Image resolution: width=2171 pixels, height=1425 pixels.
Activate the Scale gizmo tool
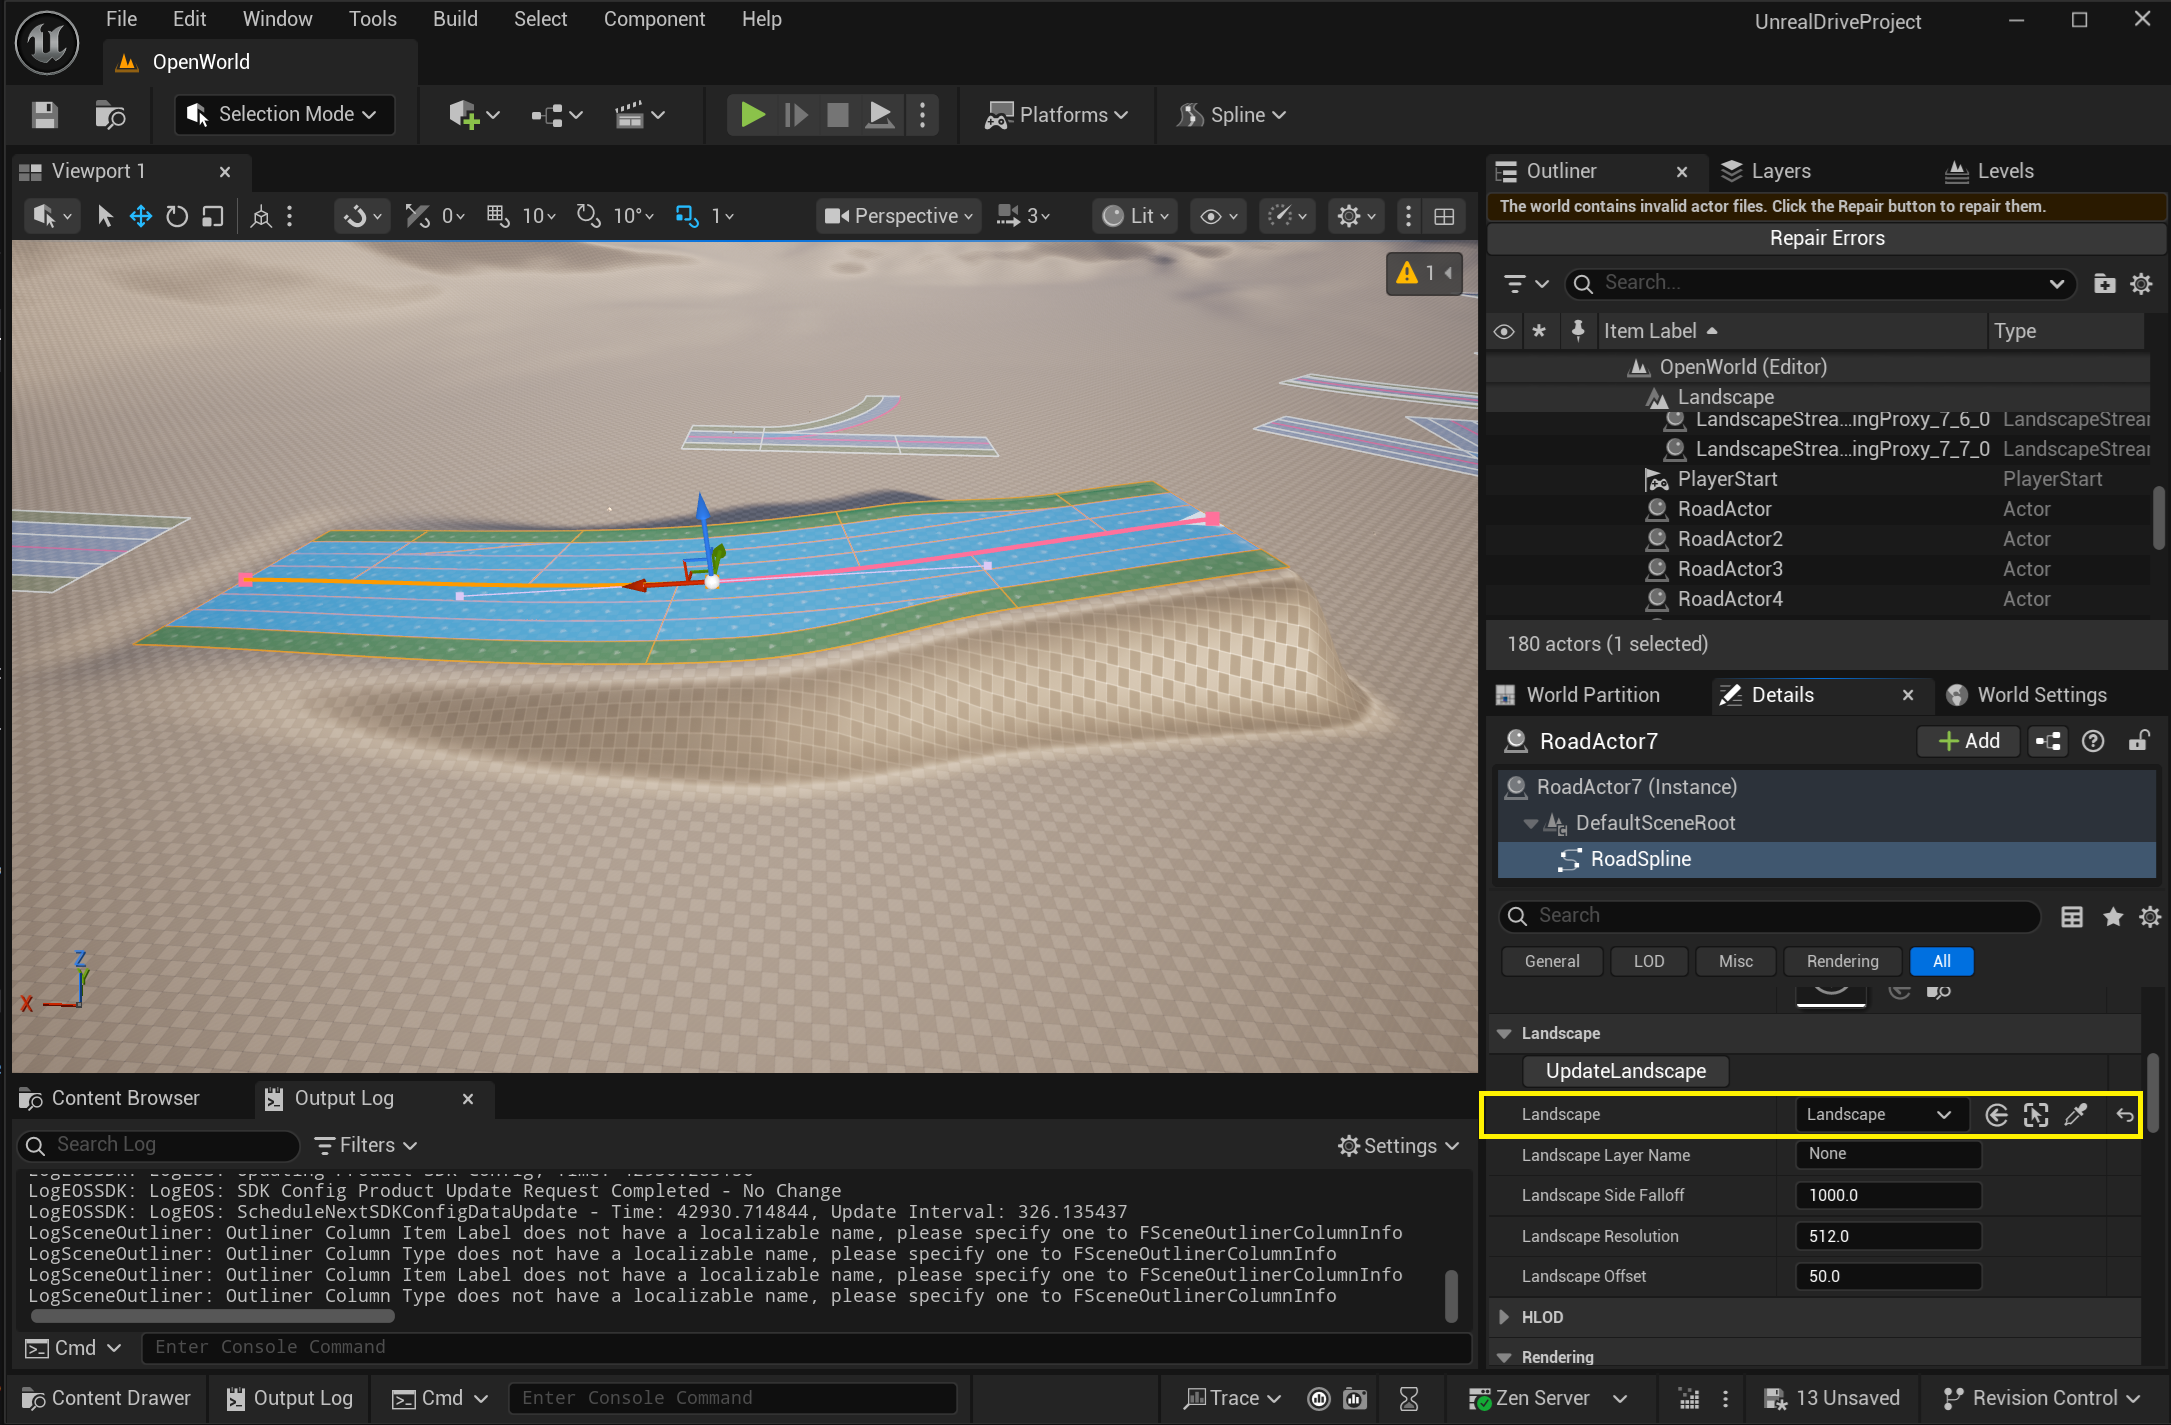[x=212, y=216]
